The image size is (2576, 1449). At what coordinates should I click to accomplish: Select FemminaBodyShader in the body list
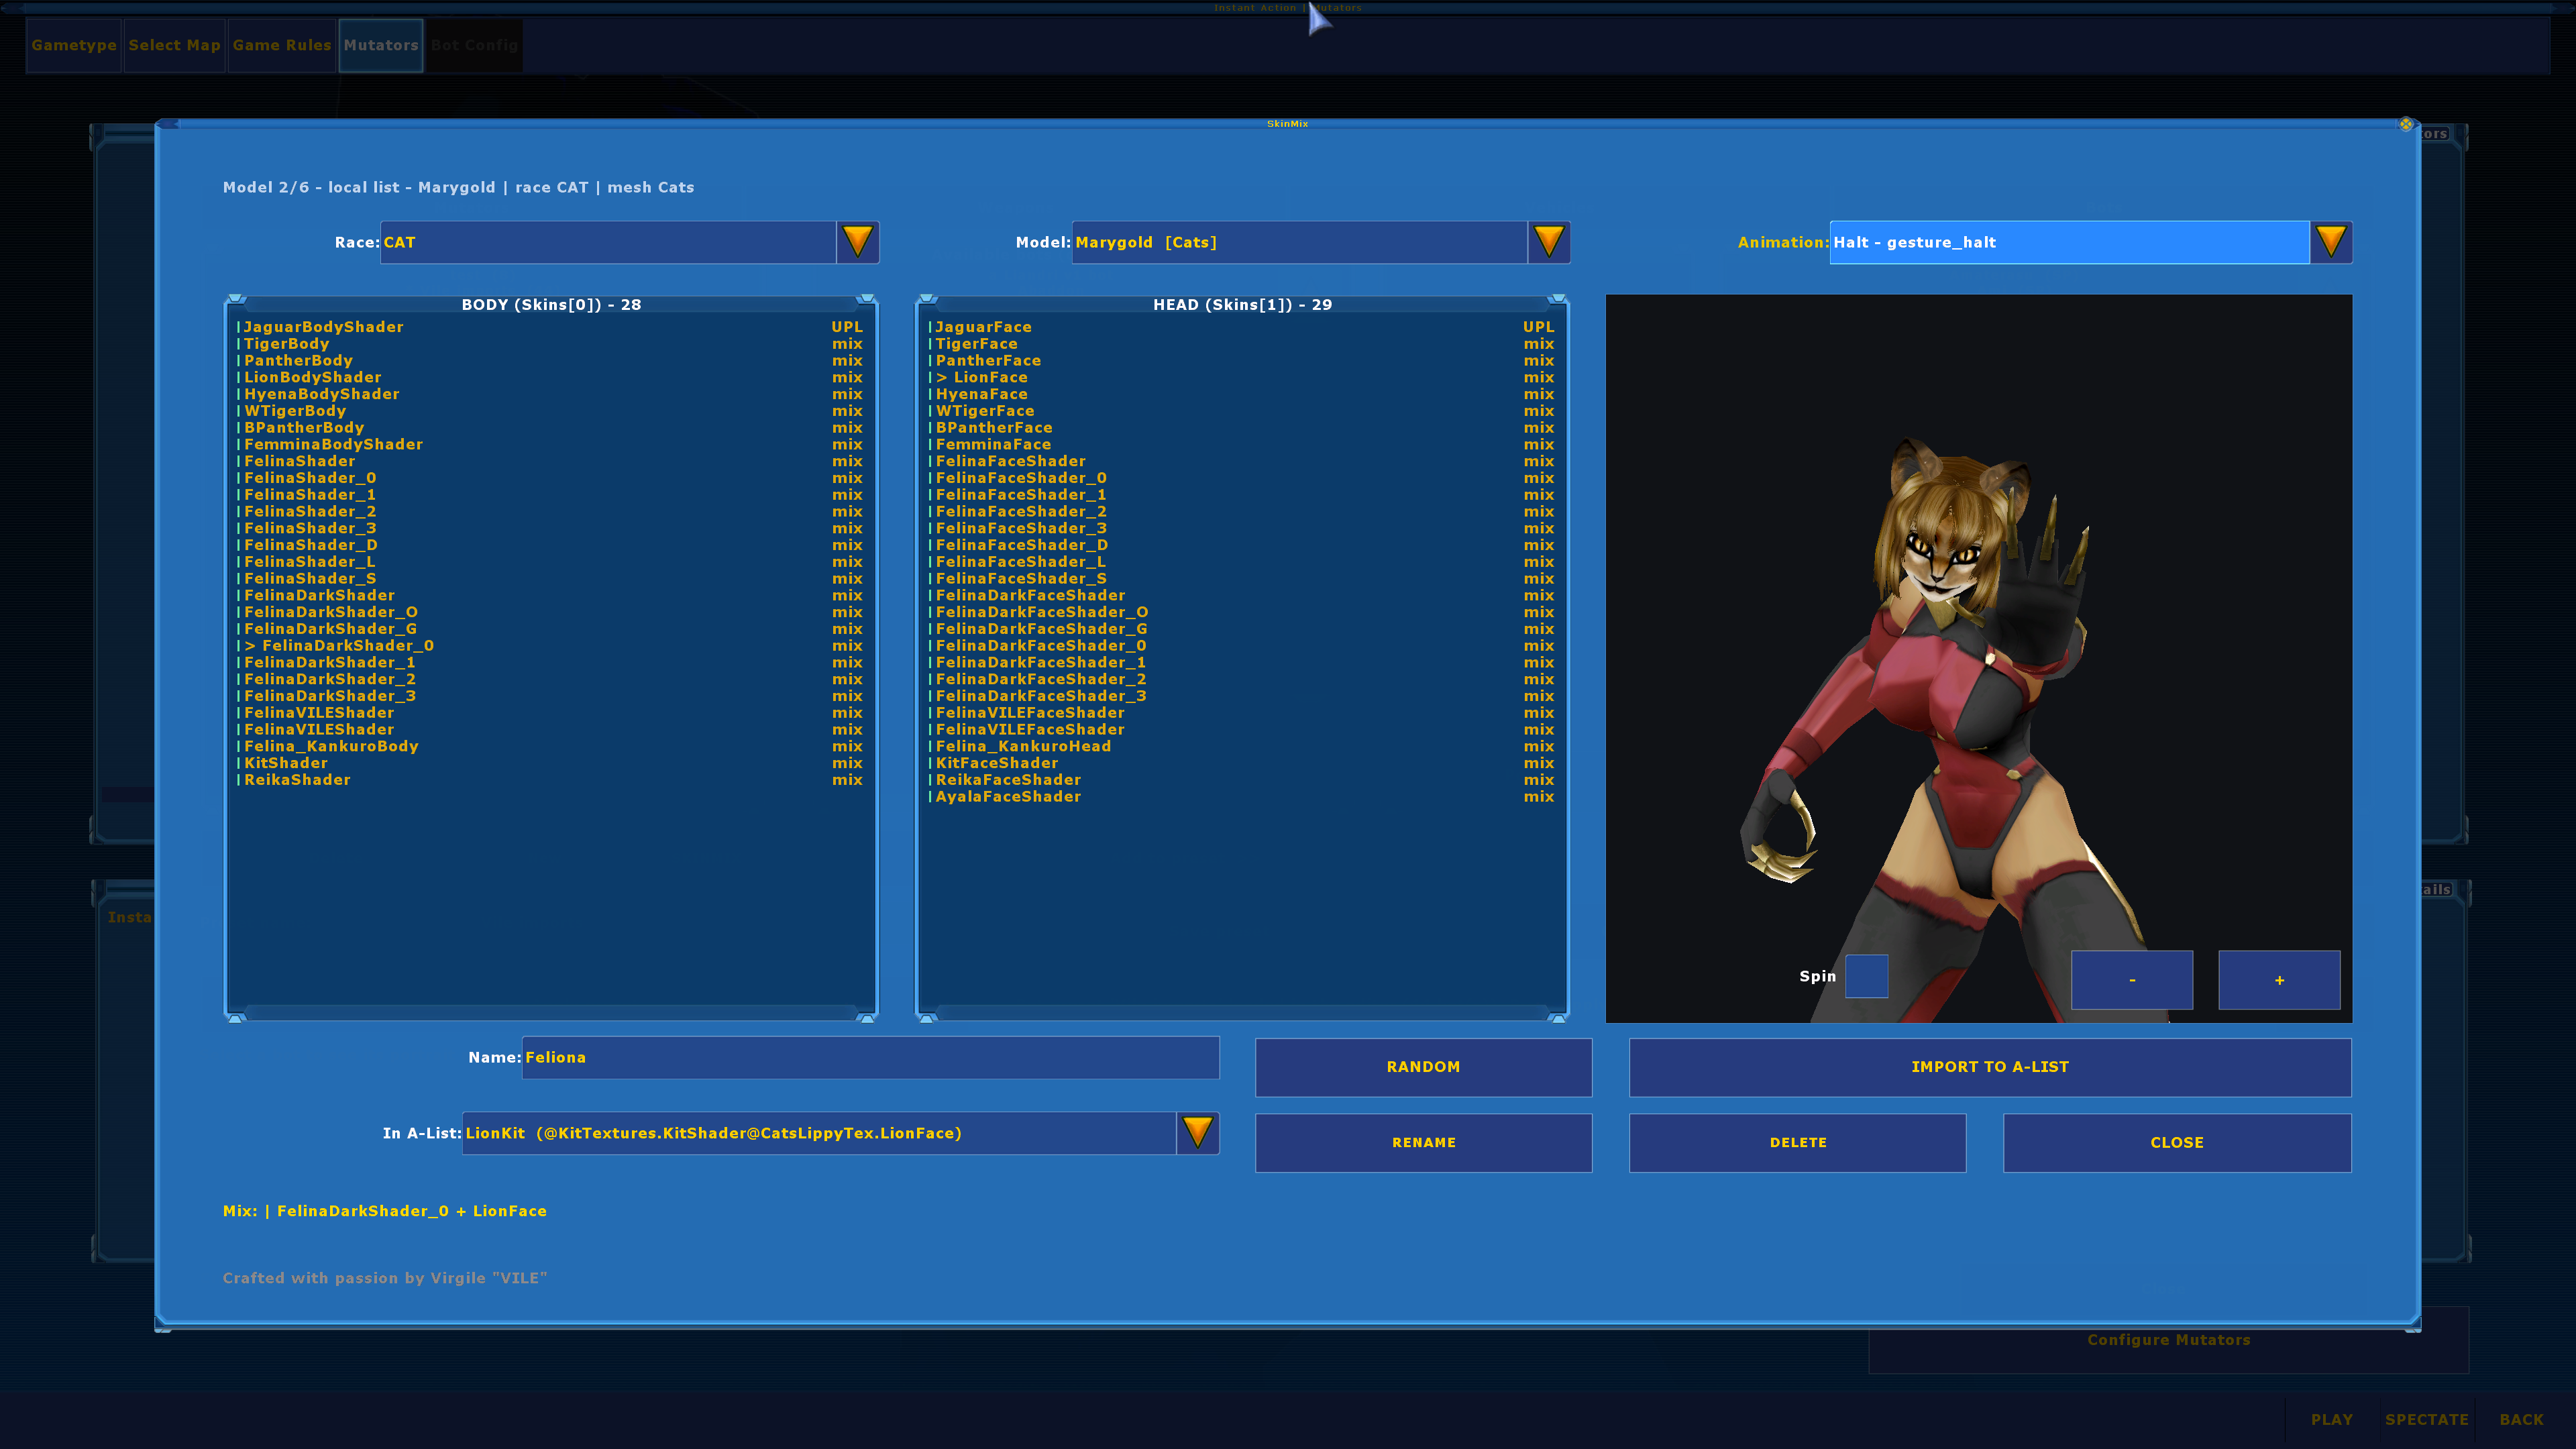coord(550,444)
